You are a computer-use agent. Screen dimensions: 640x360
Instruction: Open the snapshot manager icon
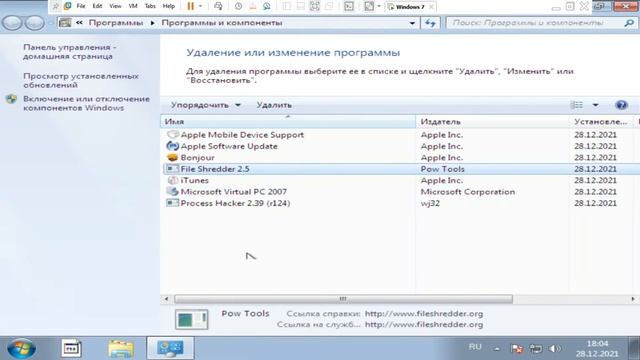[x=267, y=6]
